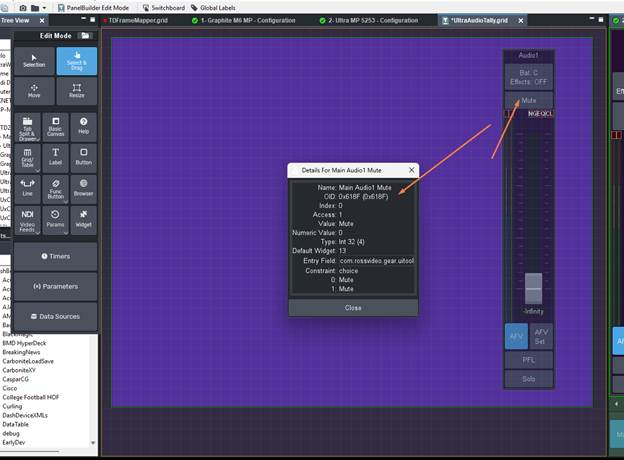Click the Bal: C Effects: OFF button

click(x=528, y=77)
